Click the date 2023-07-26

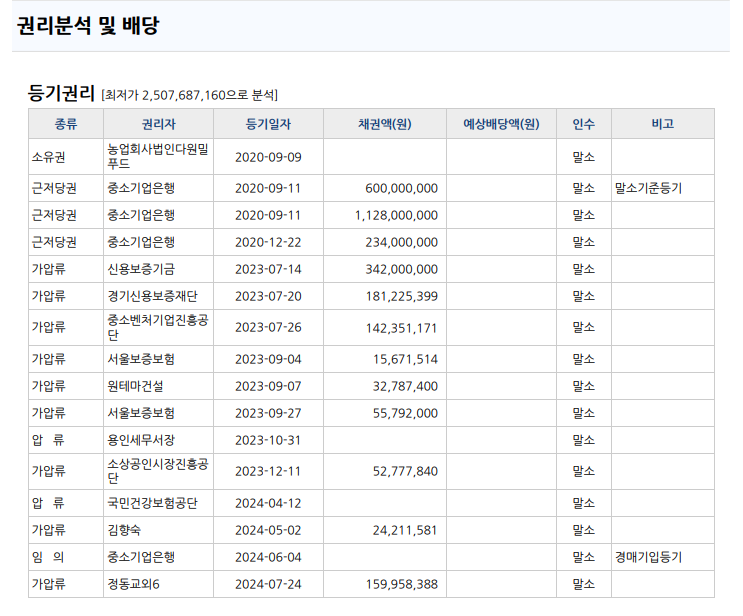click(268, 328)
